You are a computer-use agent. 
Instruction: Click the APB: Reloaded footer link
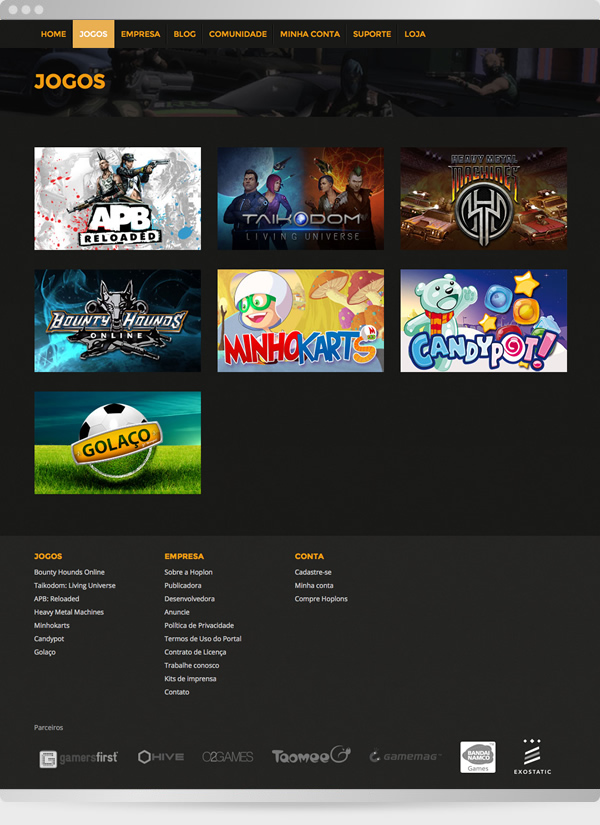56,599
